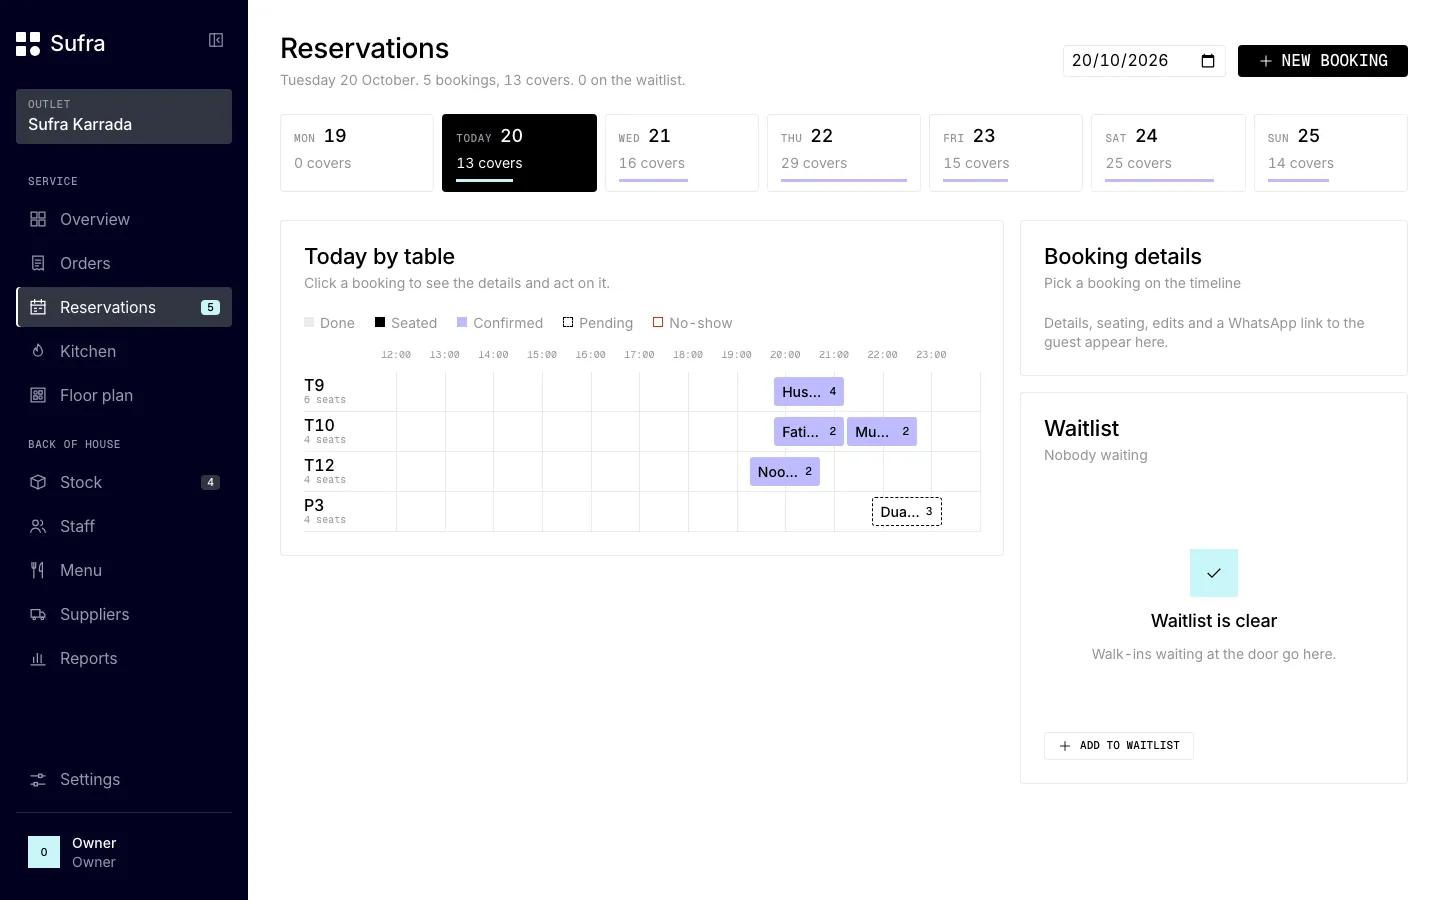Select the pending Dua... booking on P3
This screenshot has width=1440, height=900.
click(x=907, y=512)
